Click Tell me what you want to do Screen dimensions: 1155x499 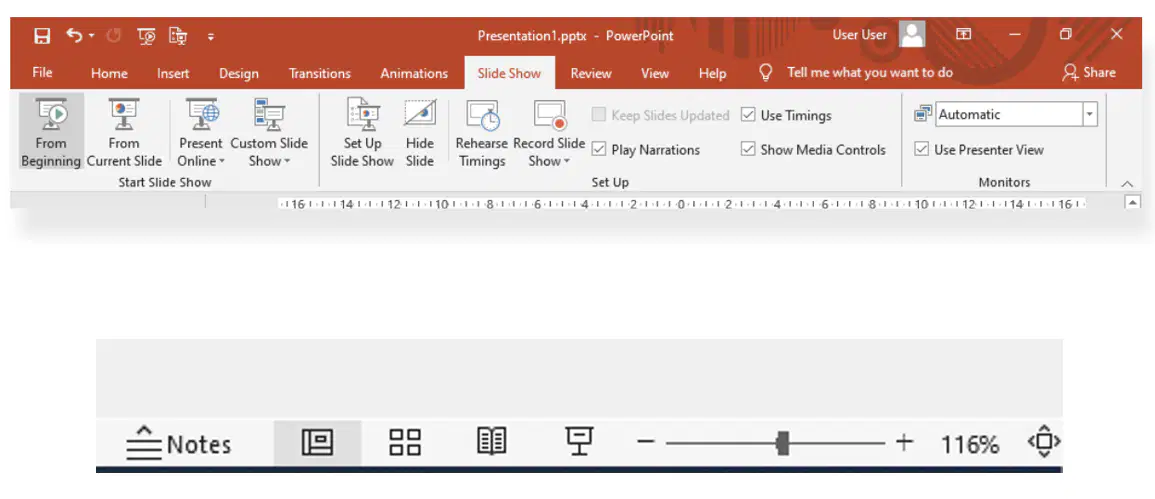870,72
